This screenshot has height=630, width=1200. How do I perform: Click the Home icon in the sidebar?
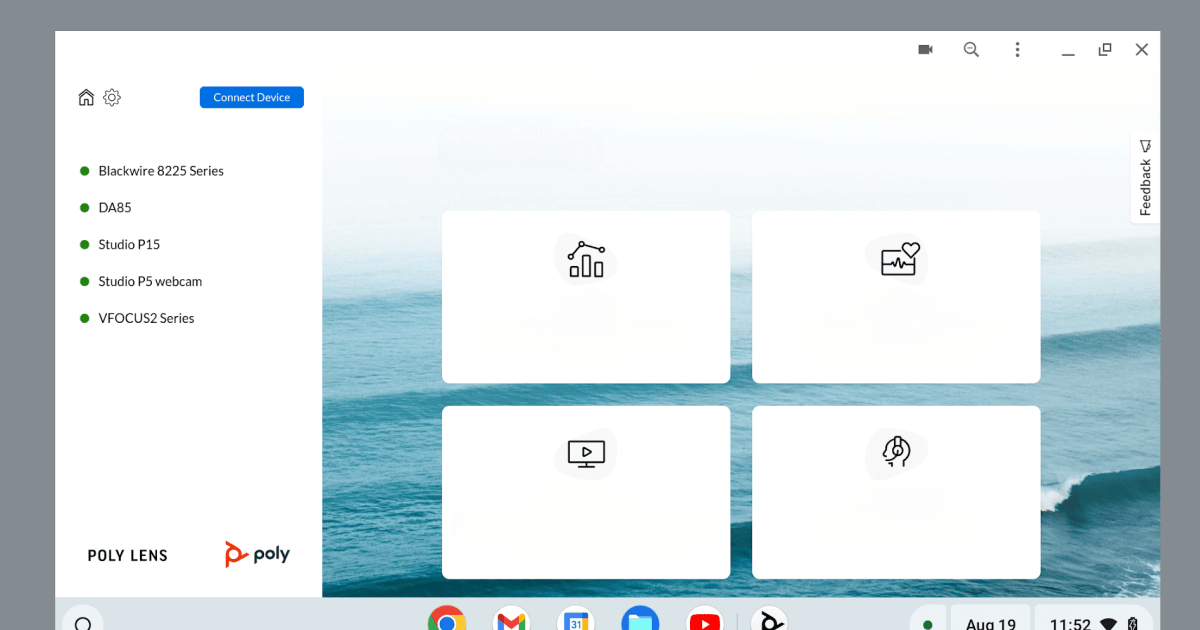(x=86, y=97)
